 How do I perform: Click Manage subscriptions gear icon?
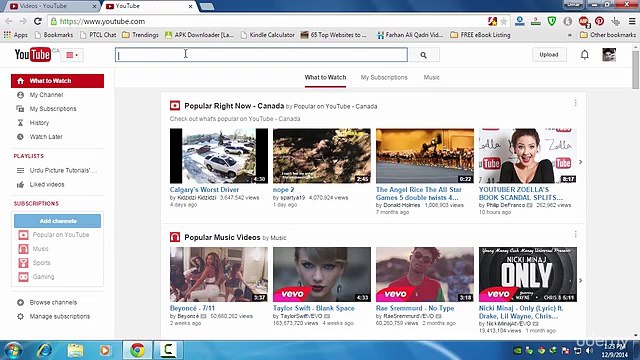[20, 316]
